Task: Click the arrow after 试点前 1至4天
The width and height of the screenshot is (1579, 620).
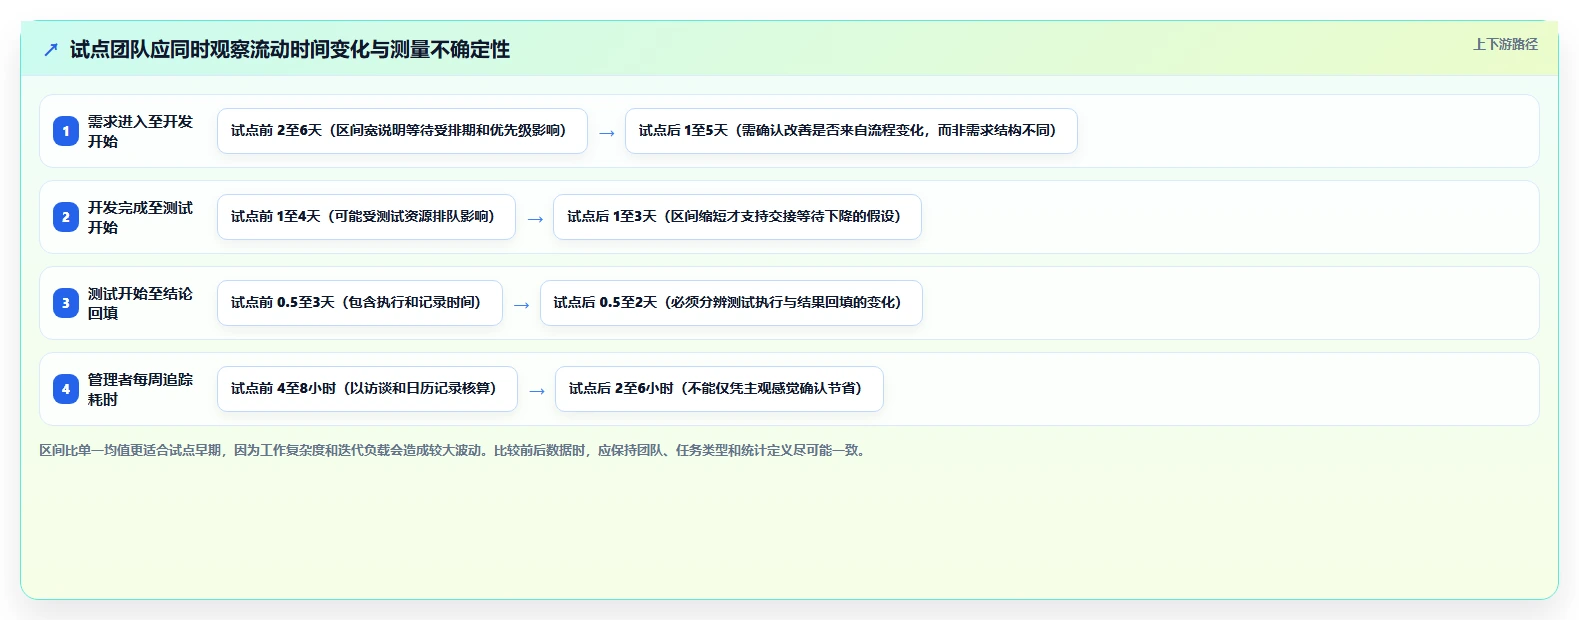Action: click(535, 218)
